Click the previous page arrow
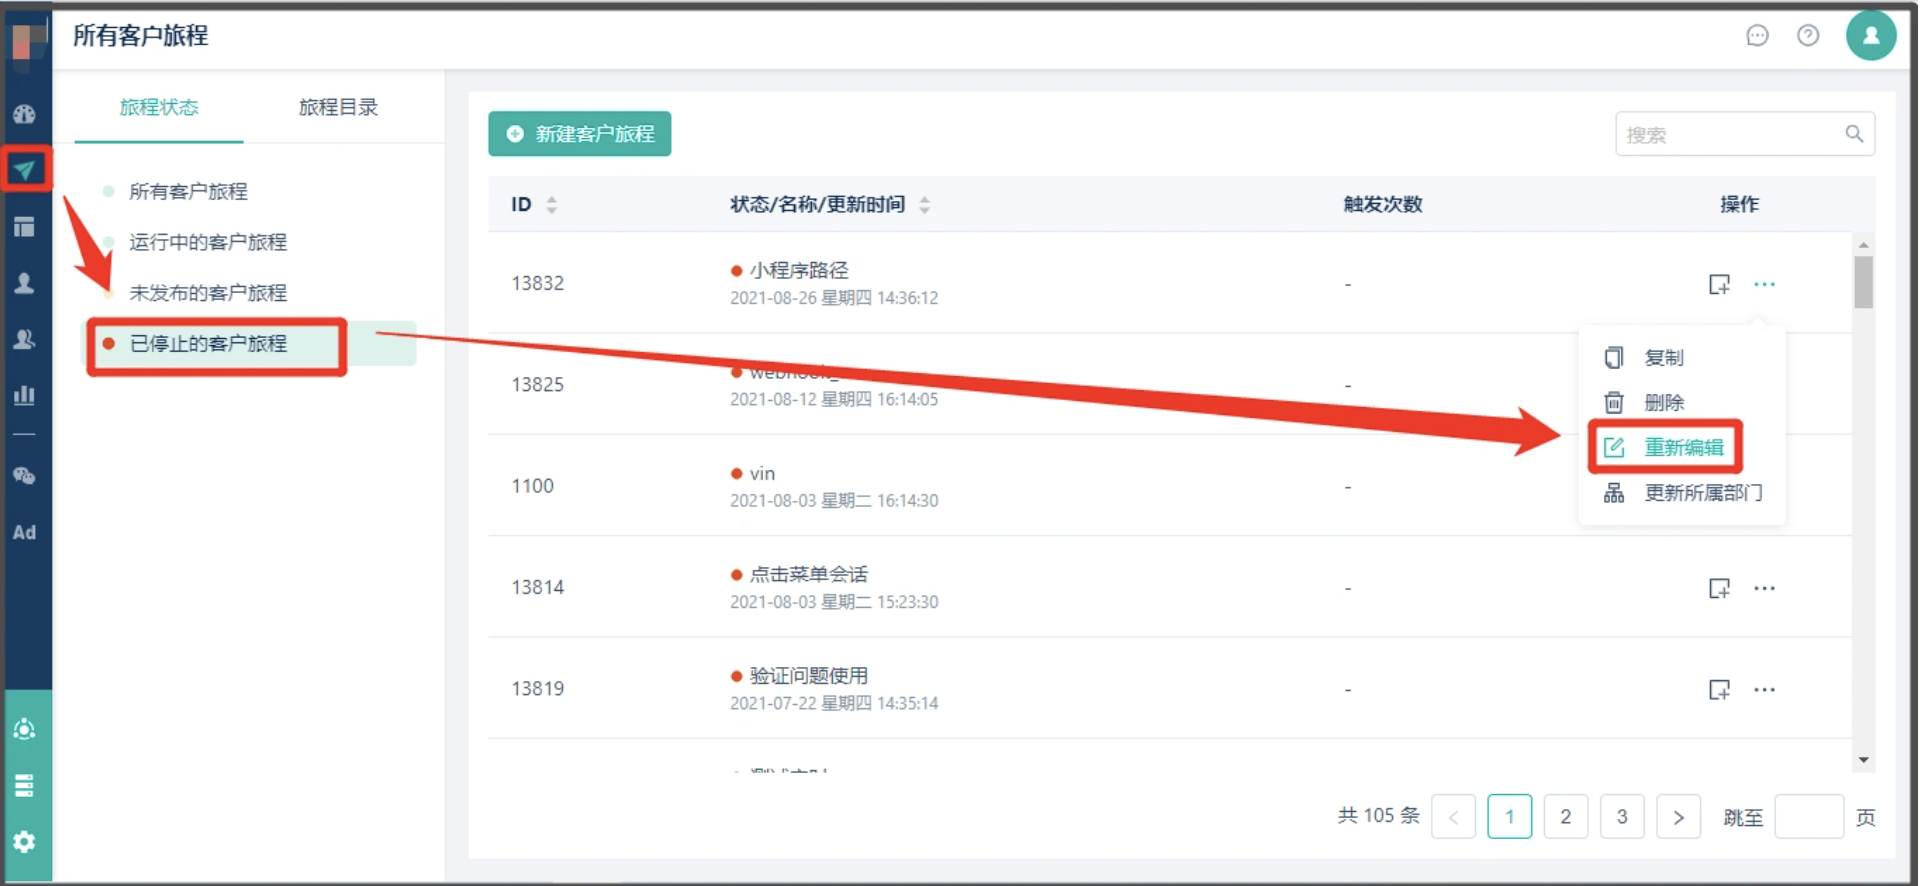Image resolution: width=1920 pixels, height=886 pixels. 1453,817
